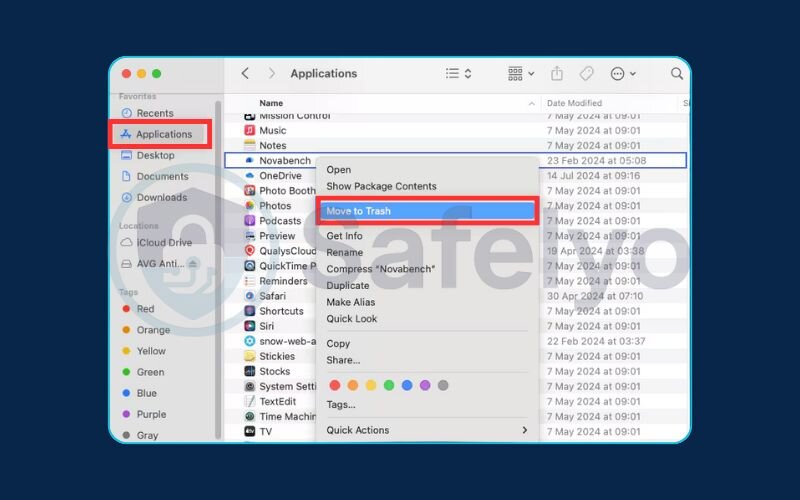The image size is (800, 500).
Task: Apply the yellow color tag swatch
Action: click(371, 385)
